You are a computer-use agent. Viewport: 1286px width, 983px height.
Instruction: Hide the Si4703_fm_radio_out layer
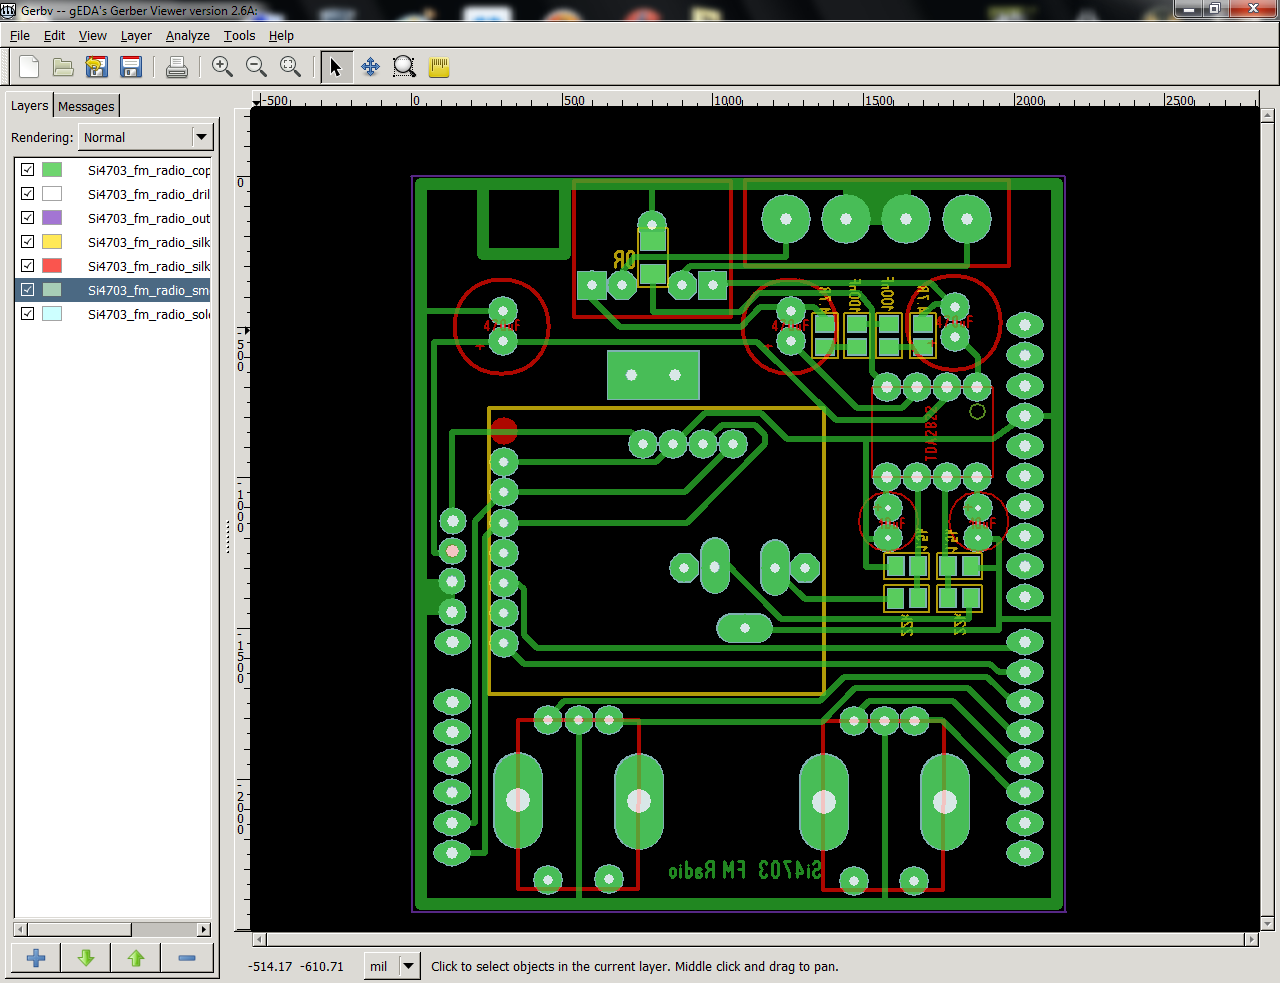[x=27, y=217]
